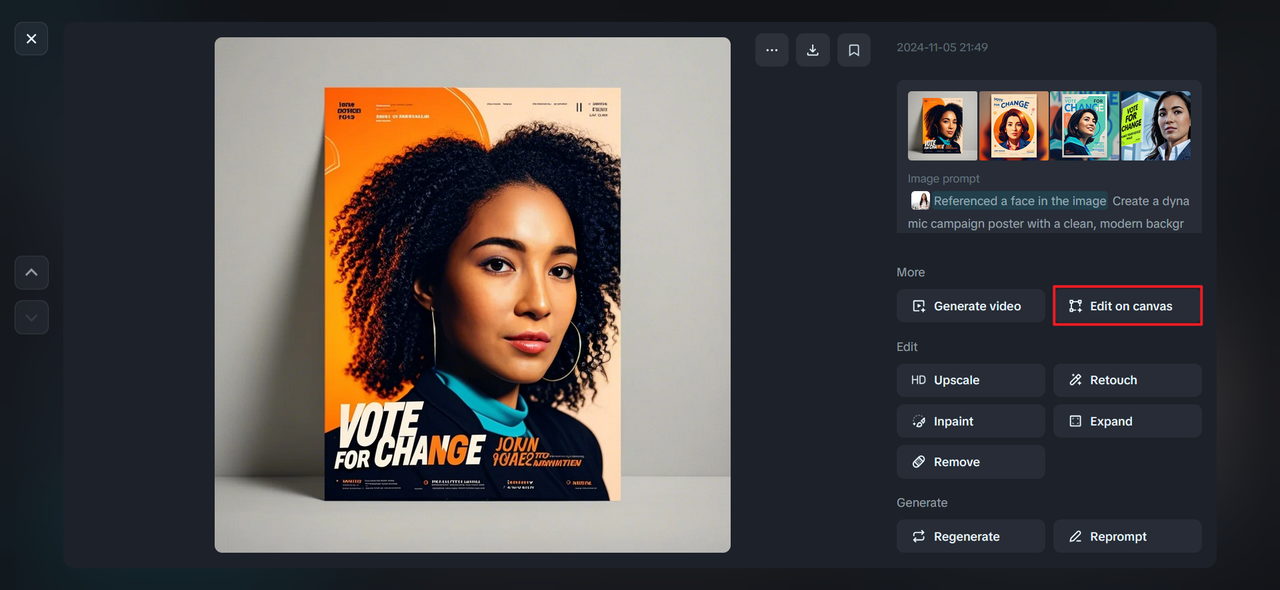
Task: Select the first poster thumbnail with orange background
Action: pos(943,126)
